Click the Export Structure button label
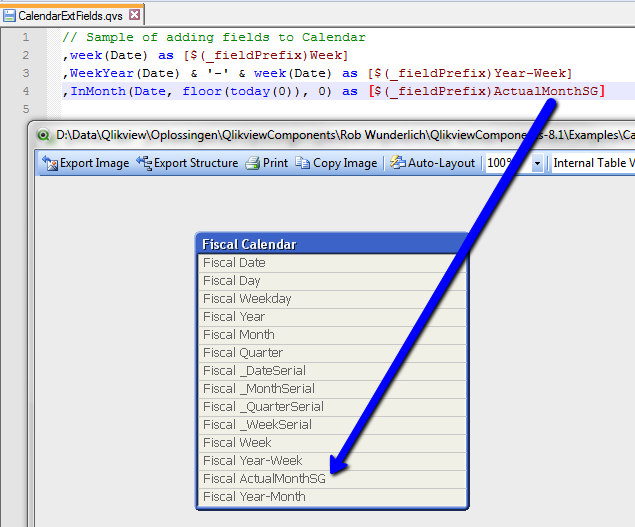Image resolution: width=635 pixels, height=527 pixels. (x=196, y=163)
